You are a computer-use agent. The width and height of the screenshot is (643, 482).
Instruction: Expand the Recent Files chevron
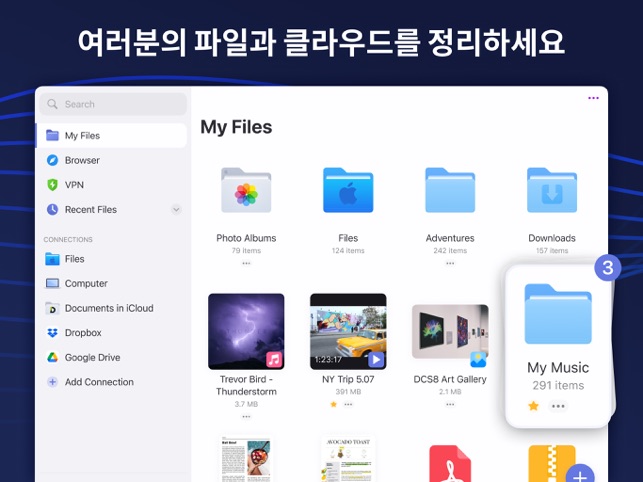pos(176,210)
